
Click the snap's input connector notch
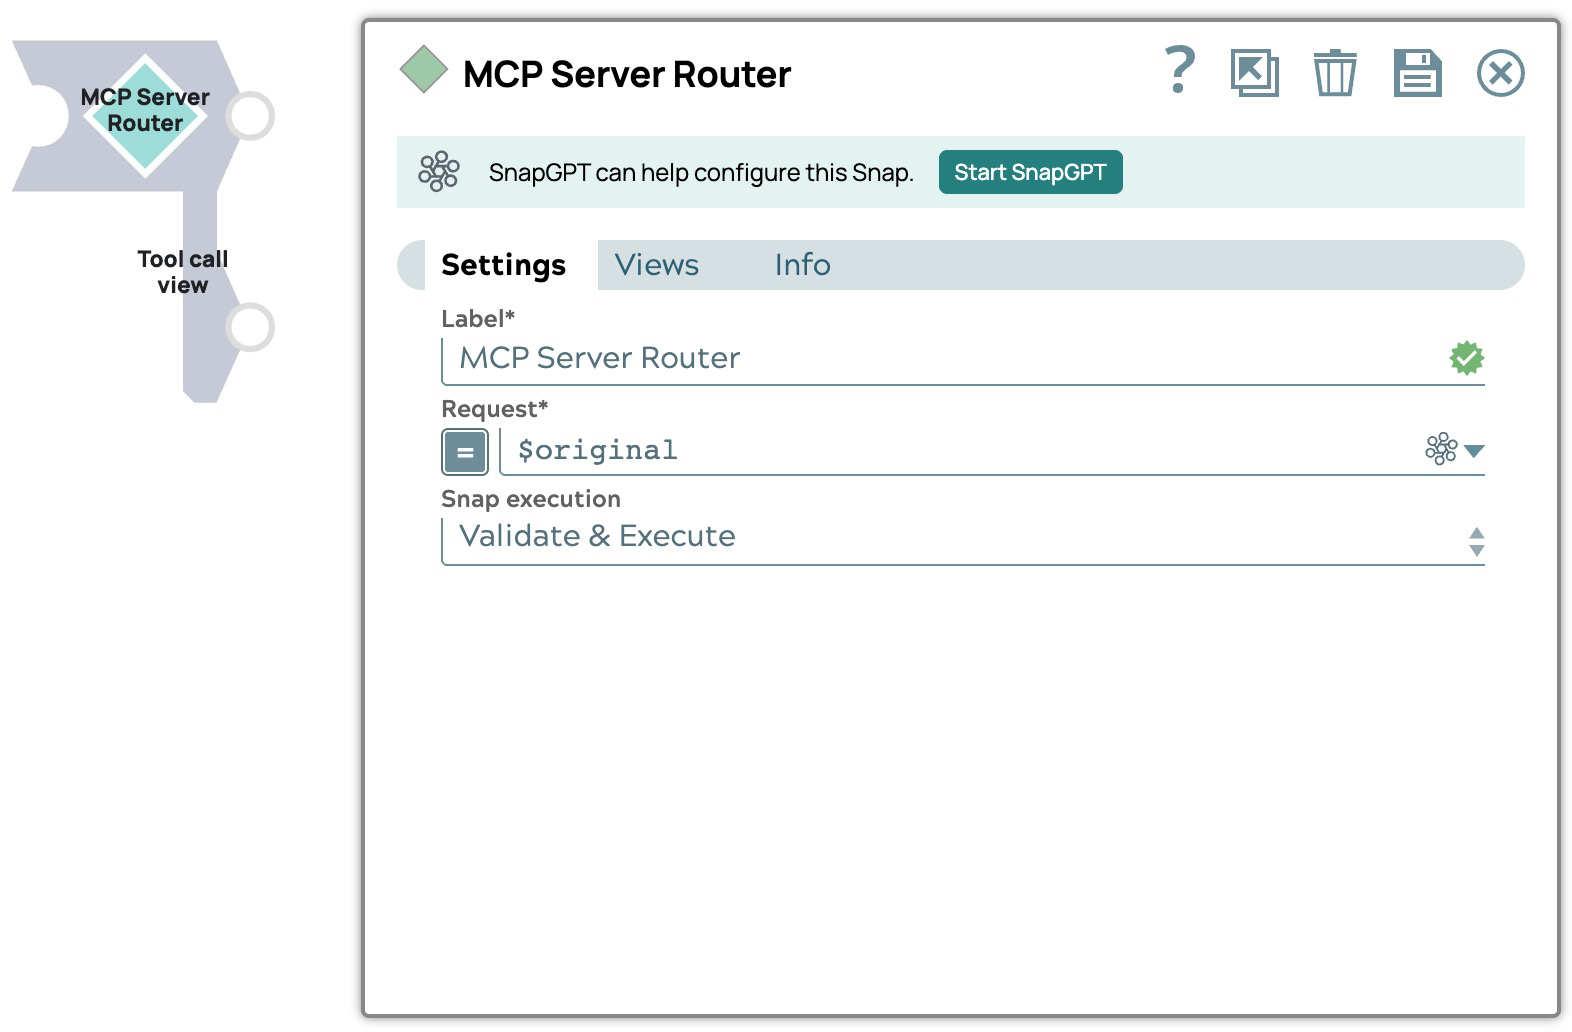(x=40, y=116)
